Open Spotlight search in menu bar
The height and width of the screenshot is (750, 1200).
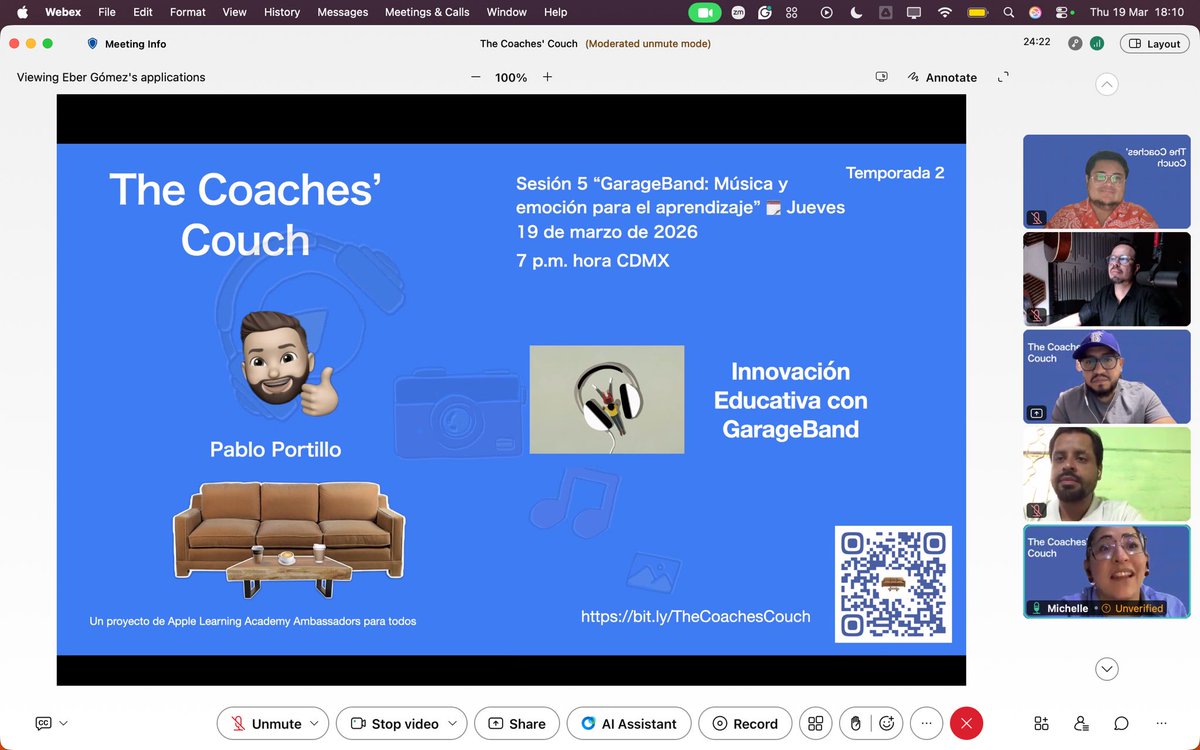pos(1008,12)
